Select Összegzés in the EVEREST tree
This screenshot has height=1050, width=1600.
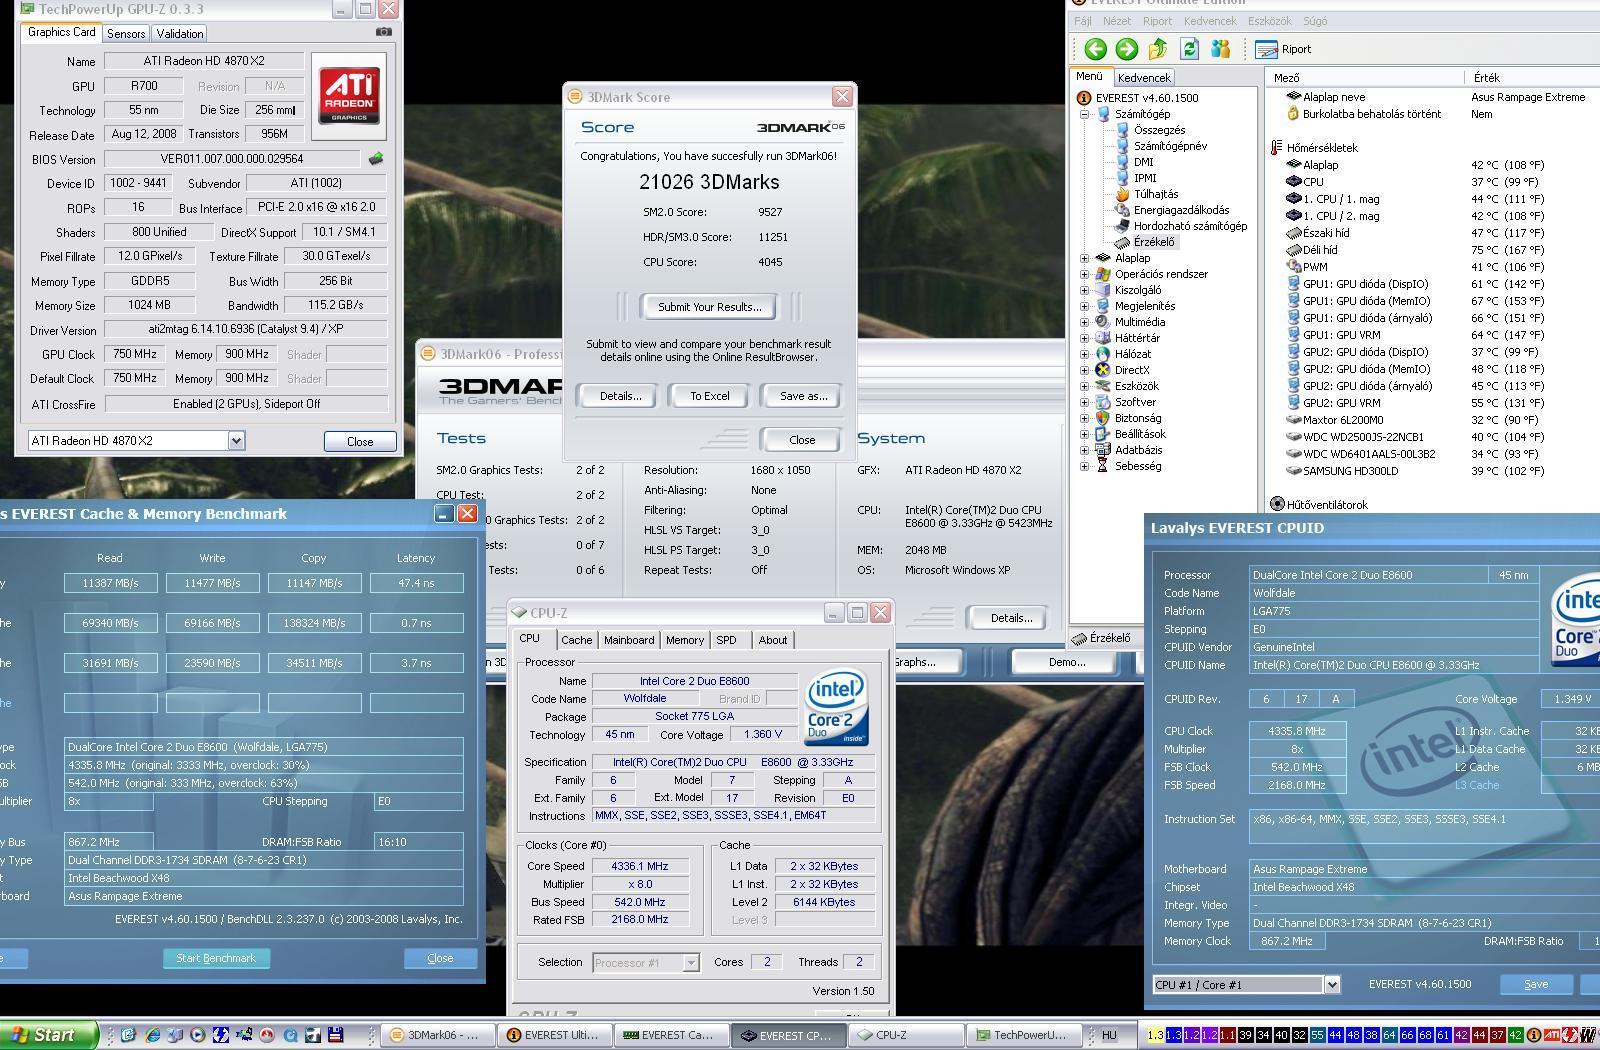point(1150,130)
